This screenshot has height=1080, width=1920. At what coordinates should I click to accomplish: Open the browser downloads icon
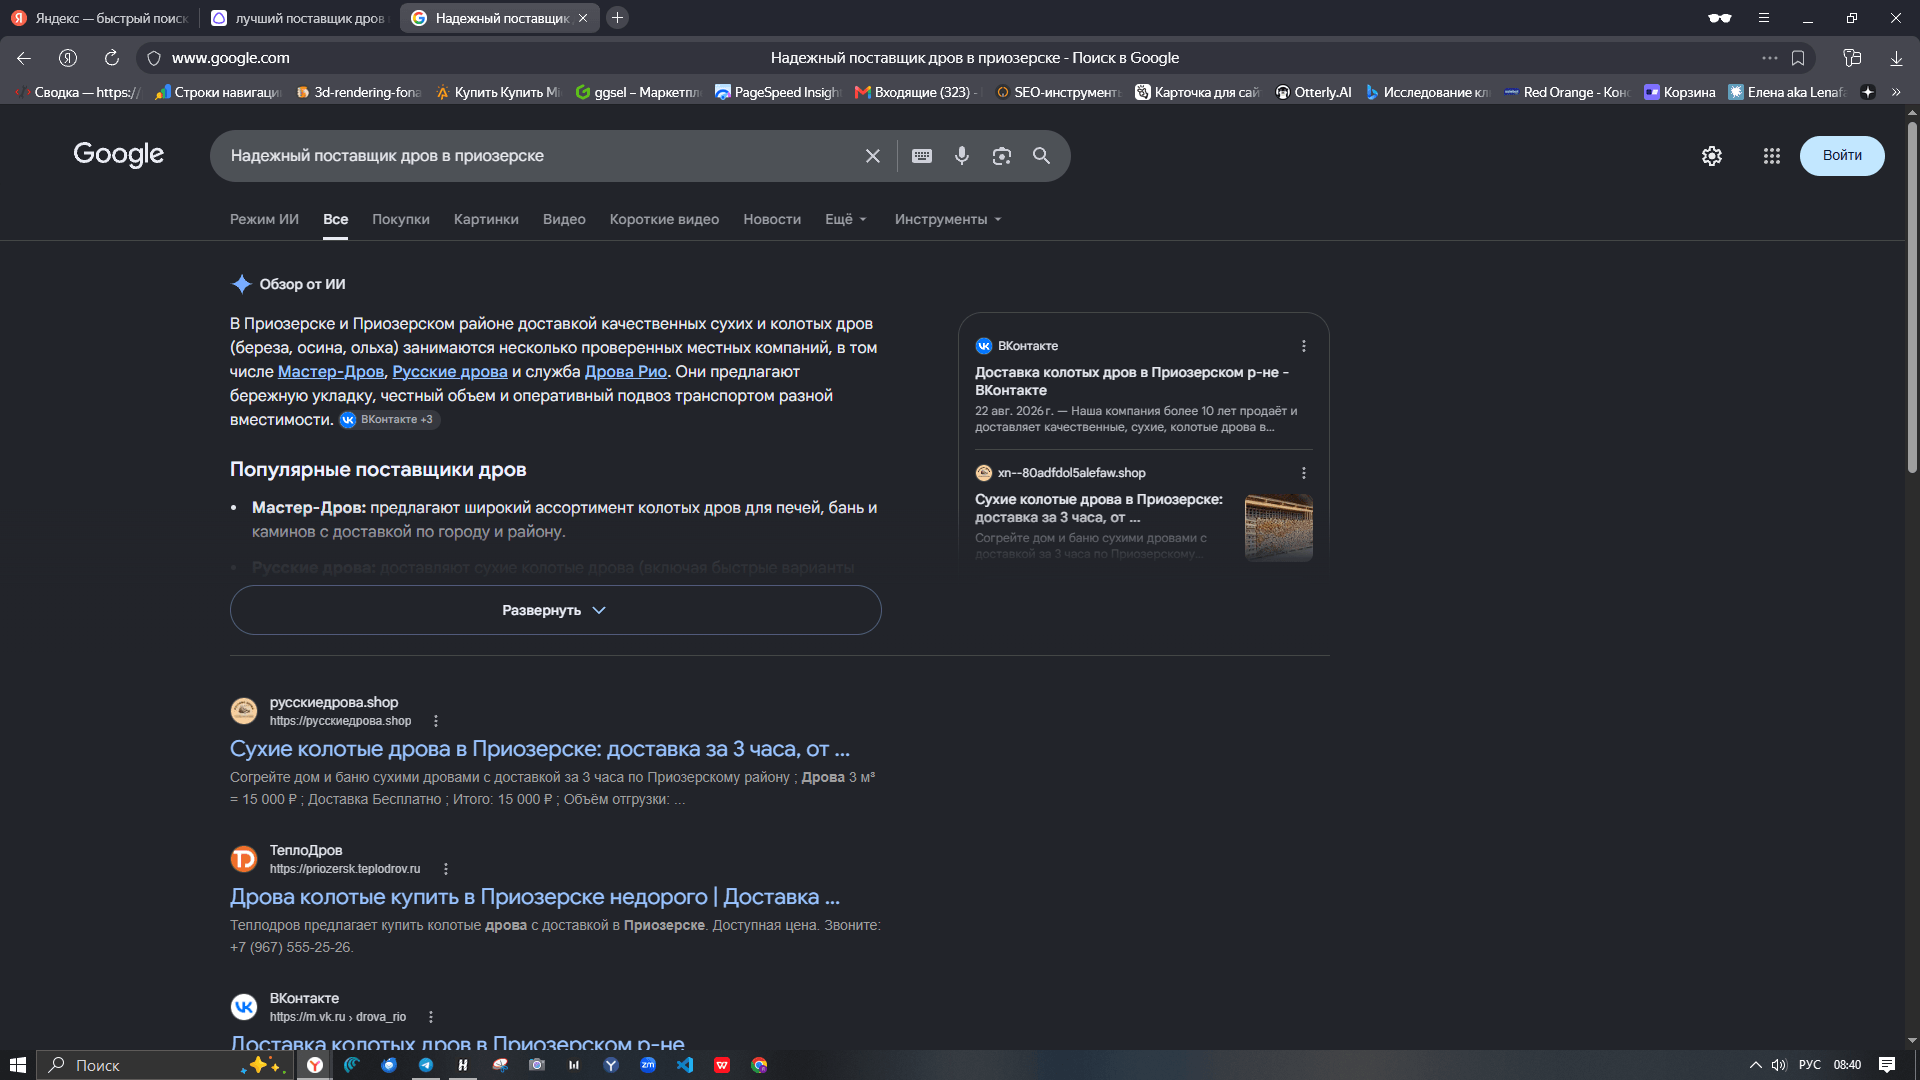click(1896, 58)
